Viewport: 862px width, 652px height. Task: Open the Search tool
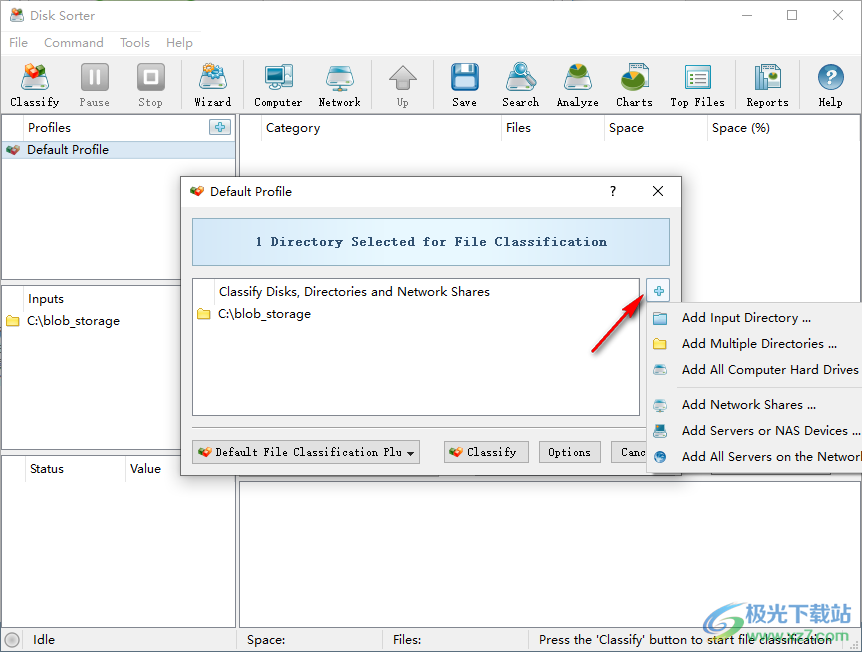pyautogui.click(x=521, y=85)
